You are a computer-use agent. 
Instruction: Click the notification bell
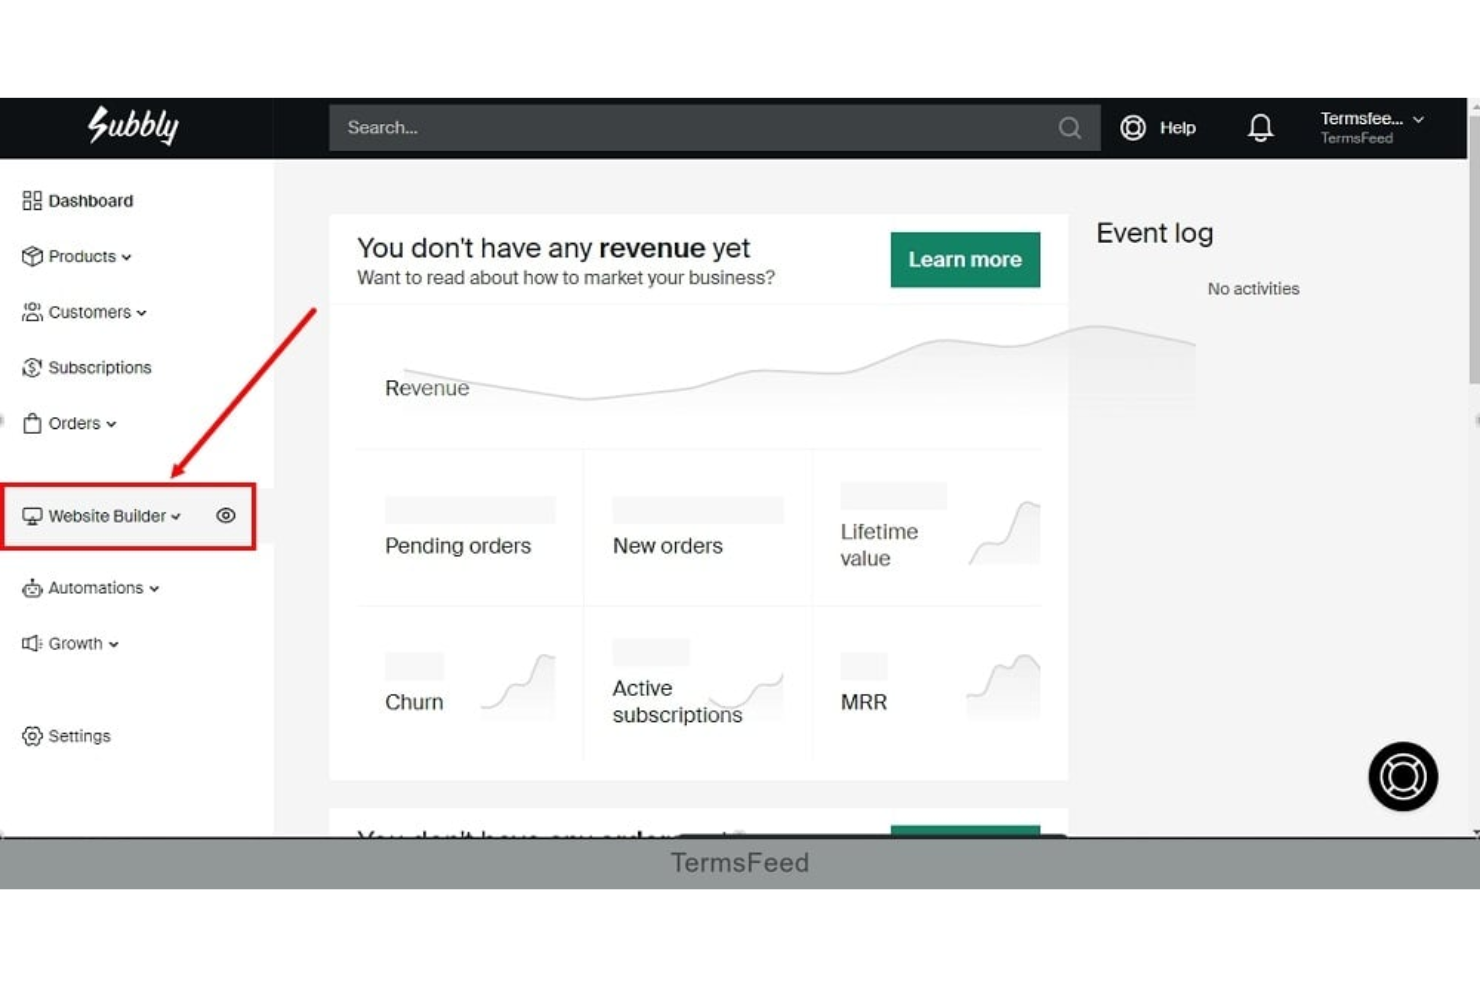click(1260, 128)
